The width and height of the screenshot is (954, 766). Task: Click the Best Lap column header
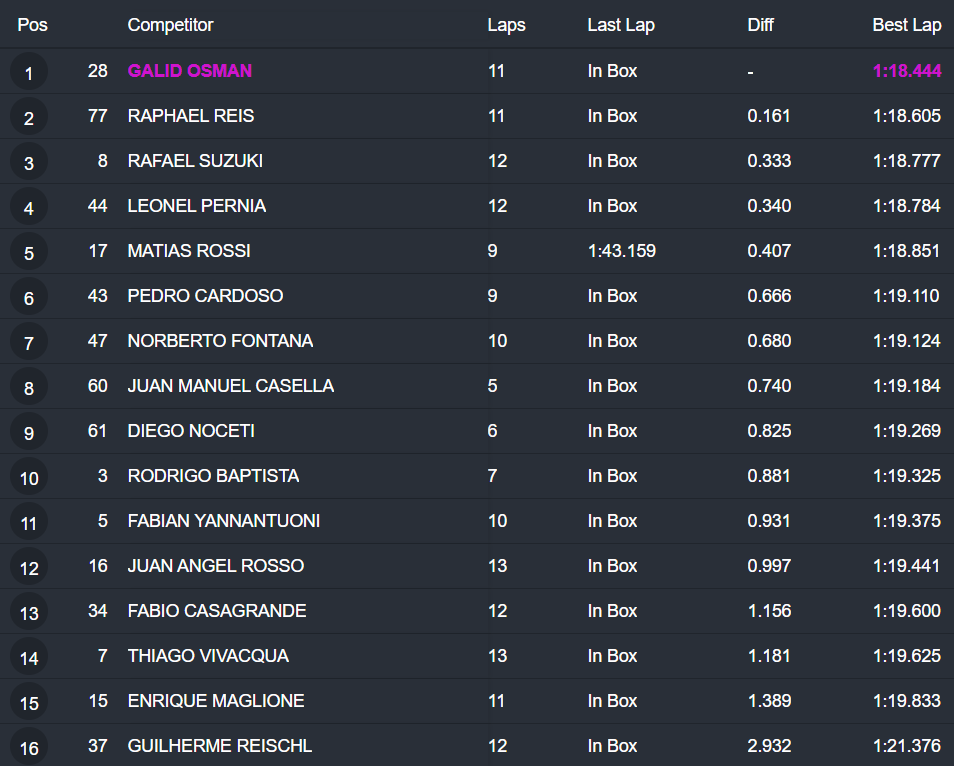pyautogui.click(x=906, y=25)
